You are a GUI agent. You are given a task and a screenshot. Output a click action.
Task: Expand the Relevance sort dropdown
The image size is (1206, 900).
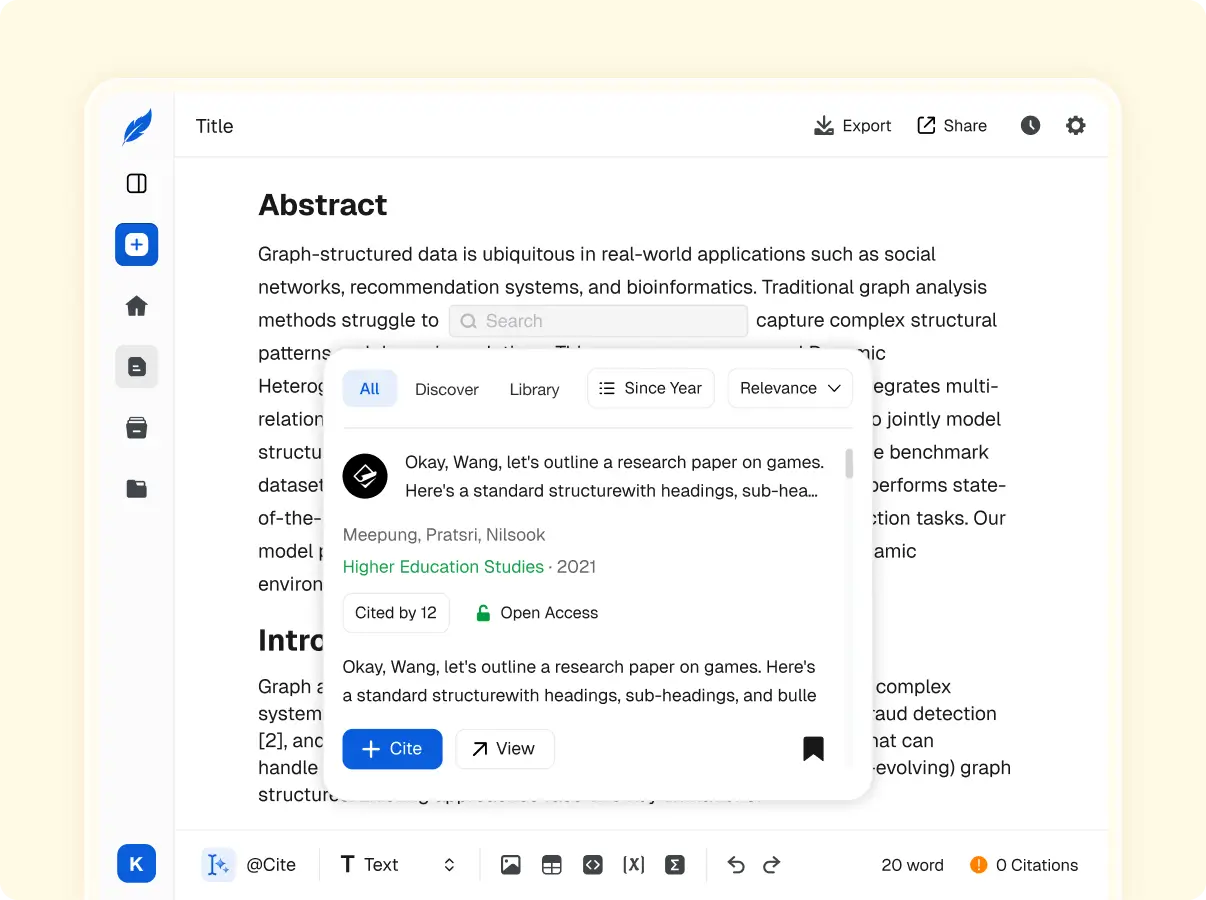(x=790, y=388)
